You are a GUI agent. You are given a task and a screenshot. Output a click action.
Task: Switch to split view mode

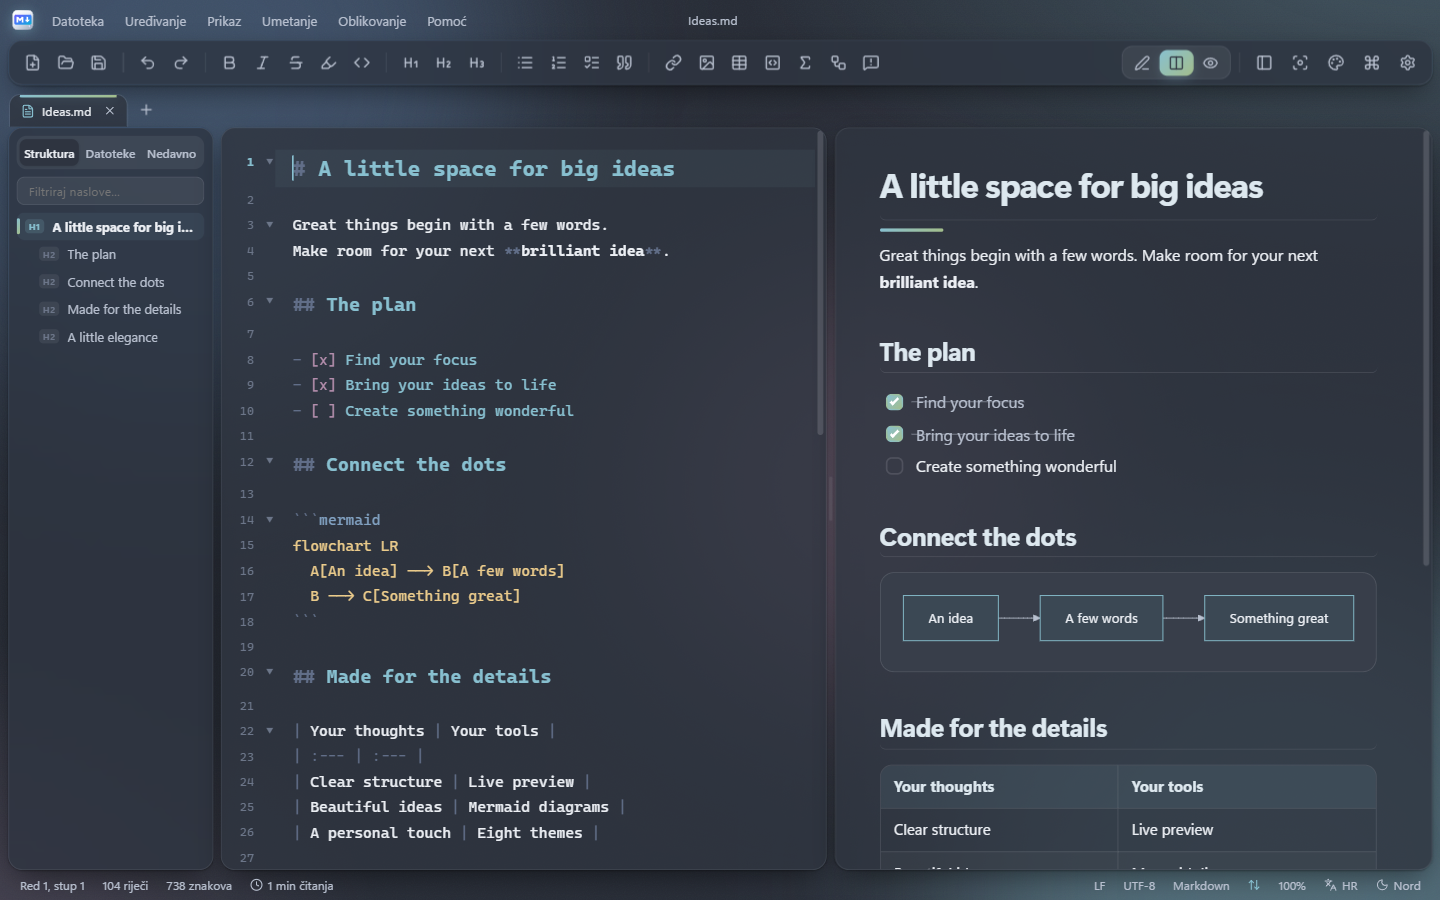(1176, 63)
